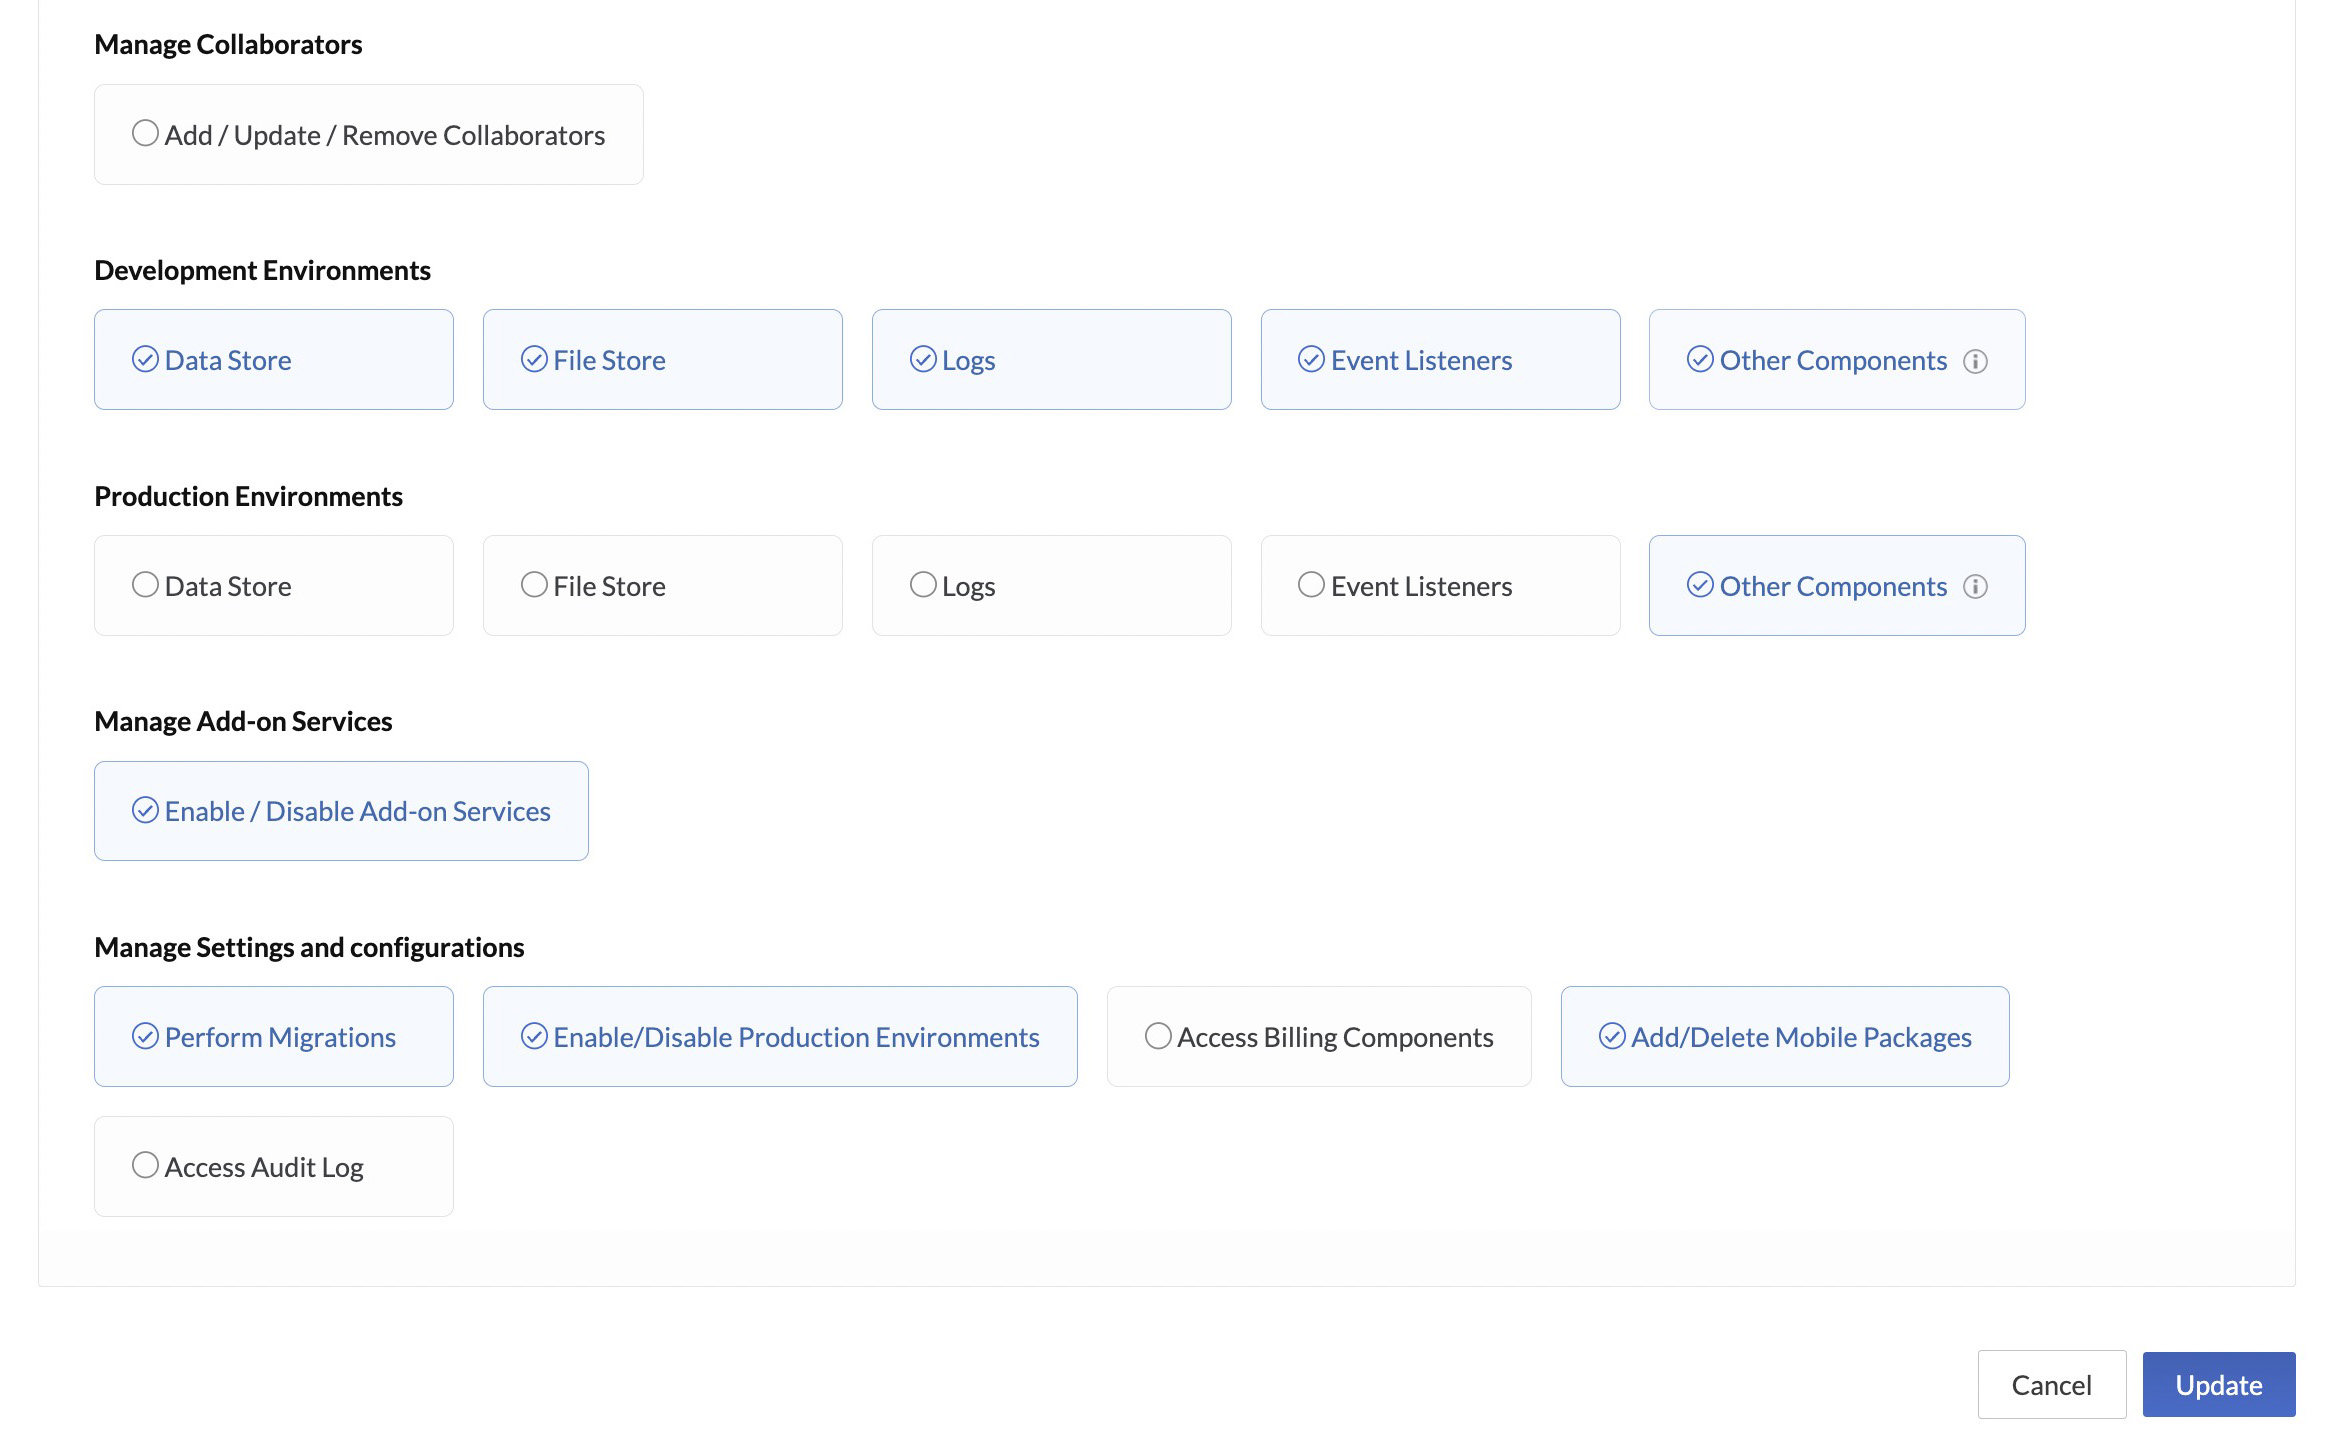Screen dimensions: 2334x1430
Task: Uncheck Development Event Listeners check icon
Action: pyautogui.click(x=1310, y=360)
